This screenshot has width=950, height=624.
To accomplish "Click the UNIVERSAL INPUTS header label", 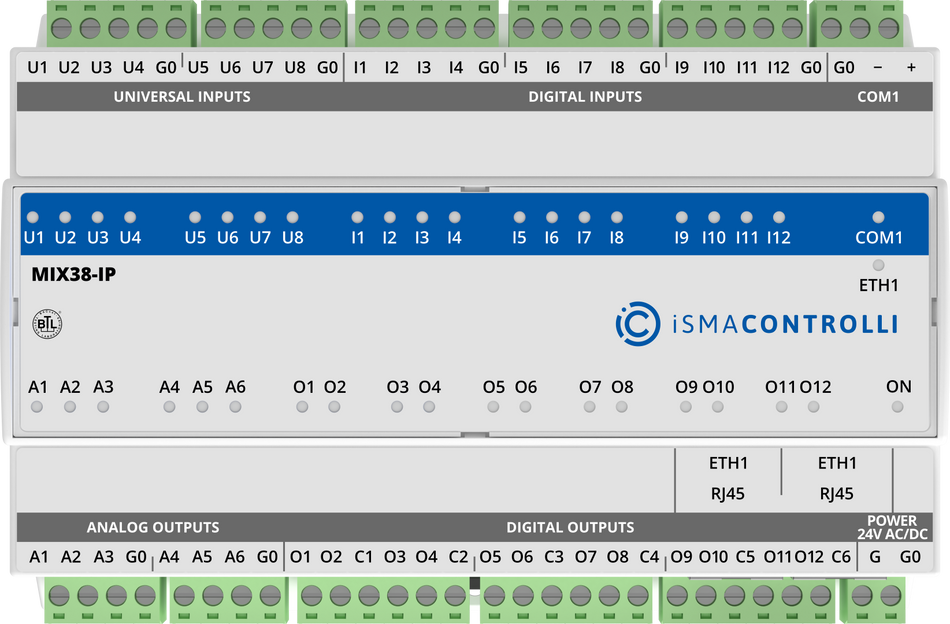I will [182, 97].
